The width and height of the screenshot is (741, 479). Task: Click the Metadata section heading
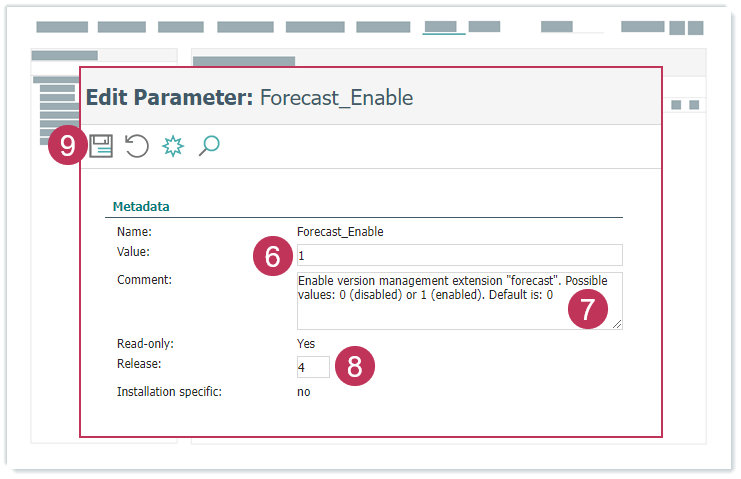pyautogui.click(x=140, y=207)
